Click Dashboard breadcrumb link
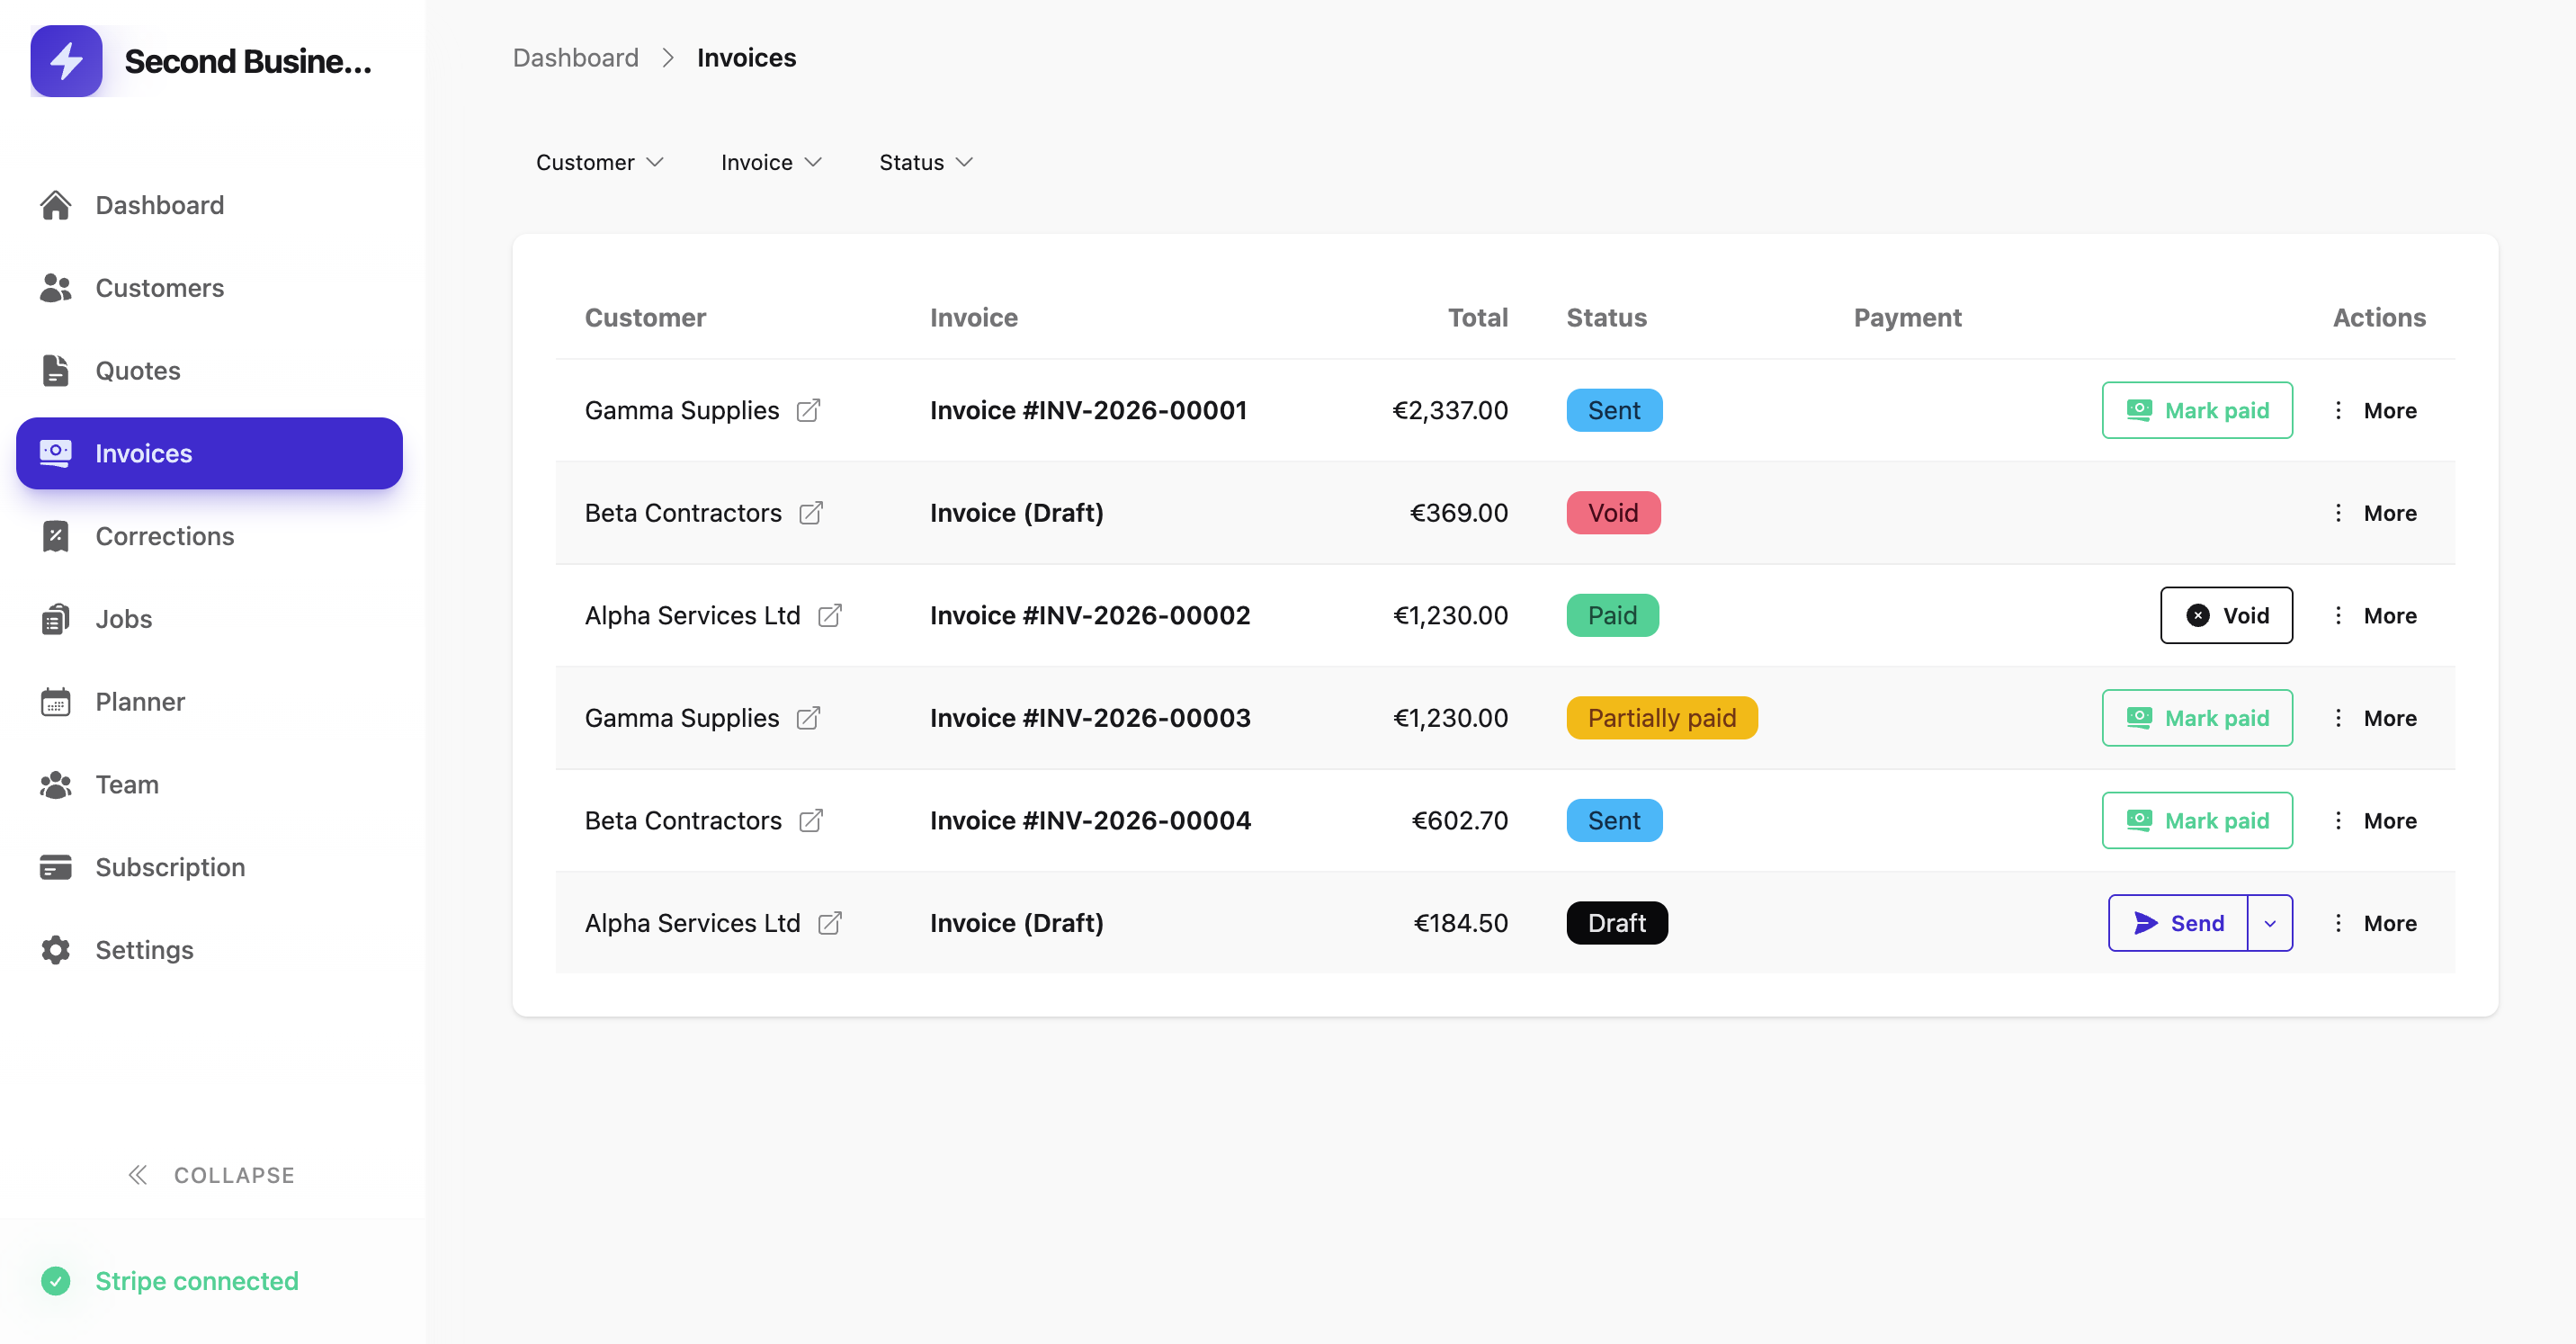2576x1344 pixels. [x=575, y=58]
